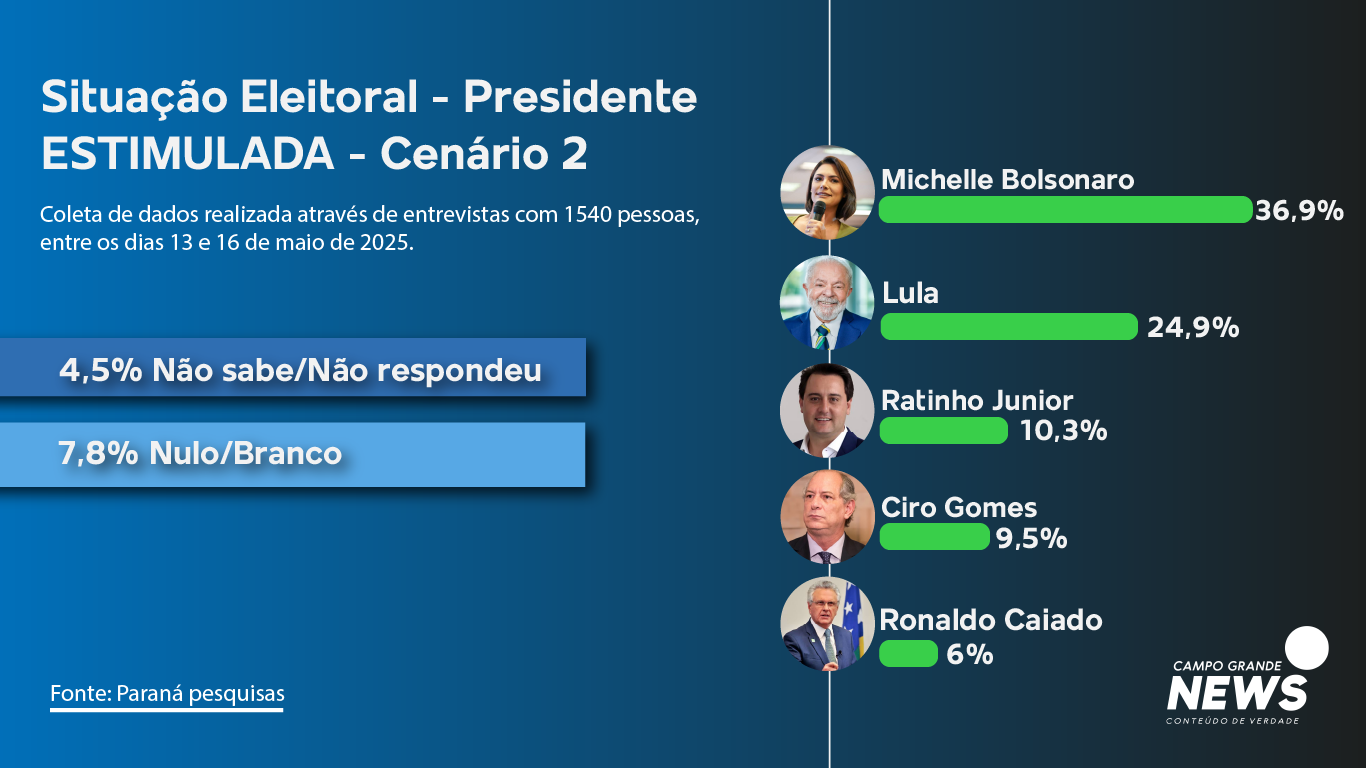1366x768 pixels.
Task: Click the Situação Eleitoral - Presidente title
Action: (369, 97)
